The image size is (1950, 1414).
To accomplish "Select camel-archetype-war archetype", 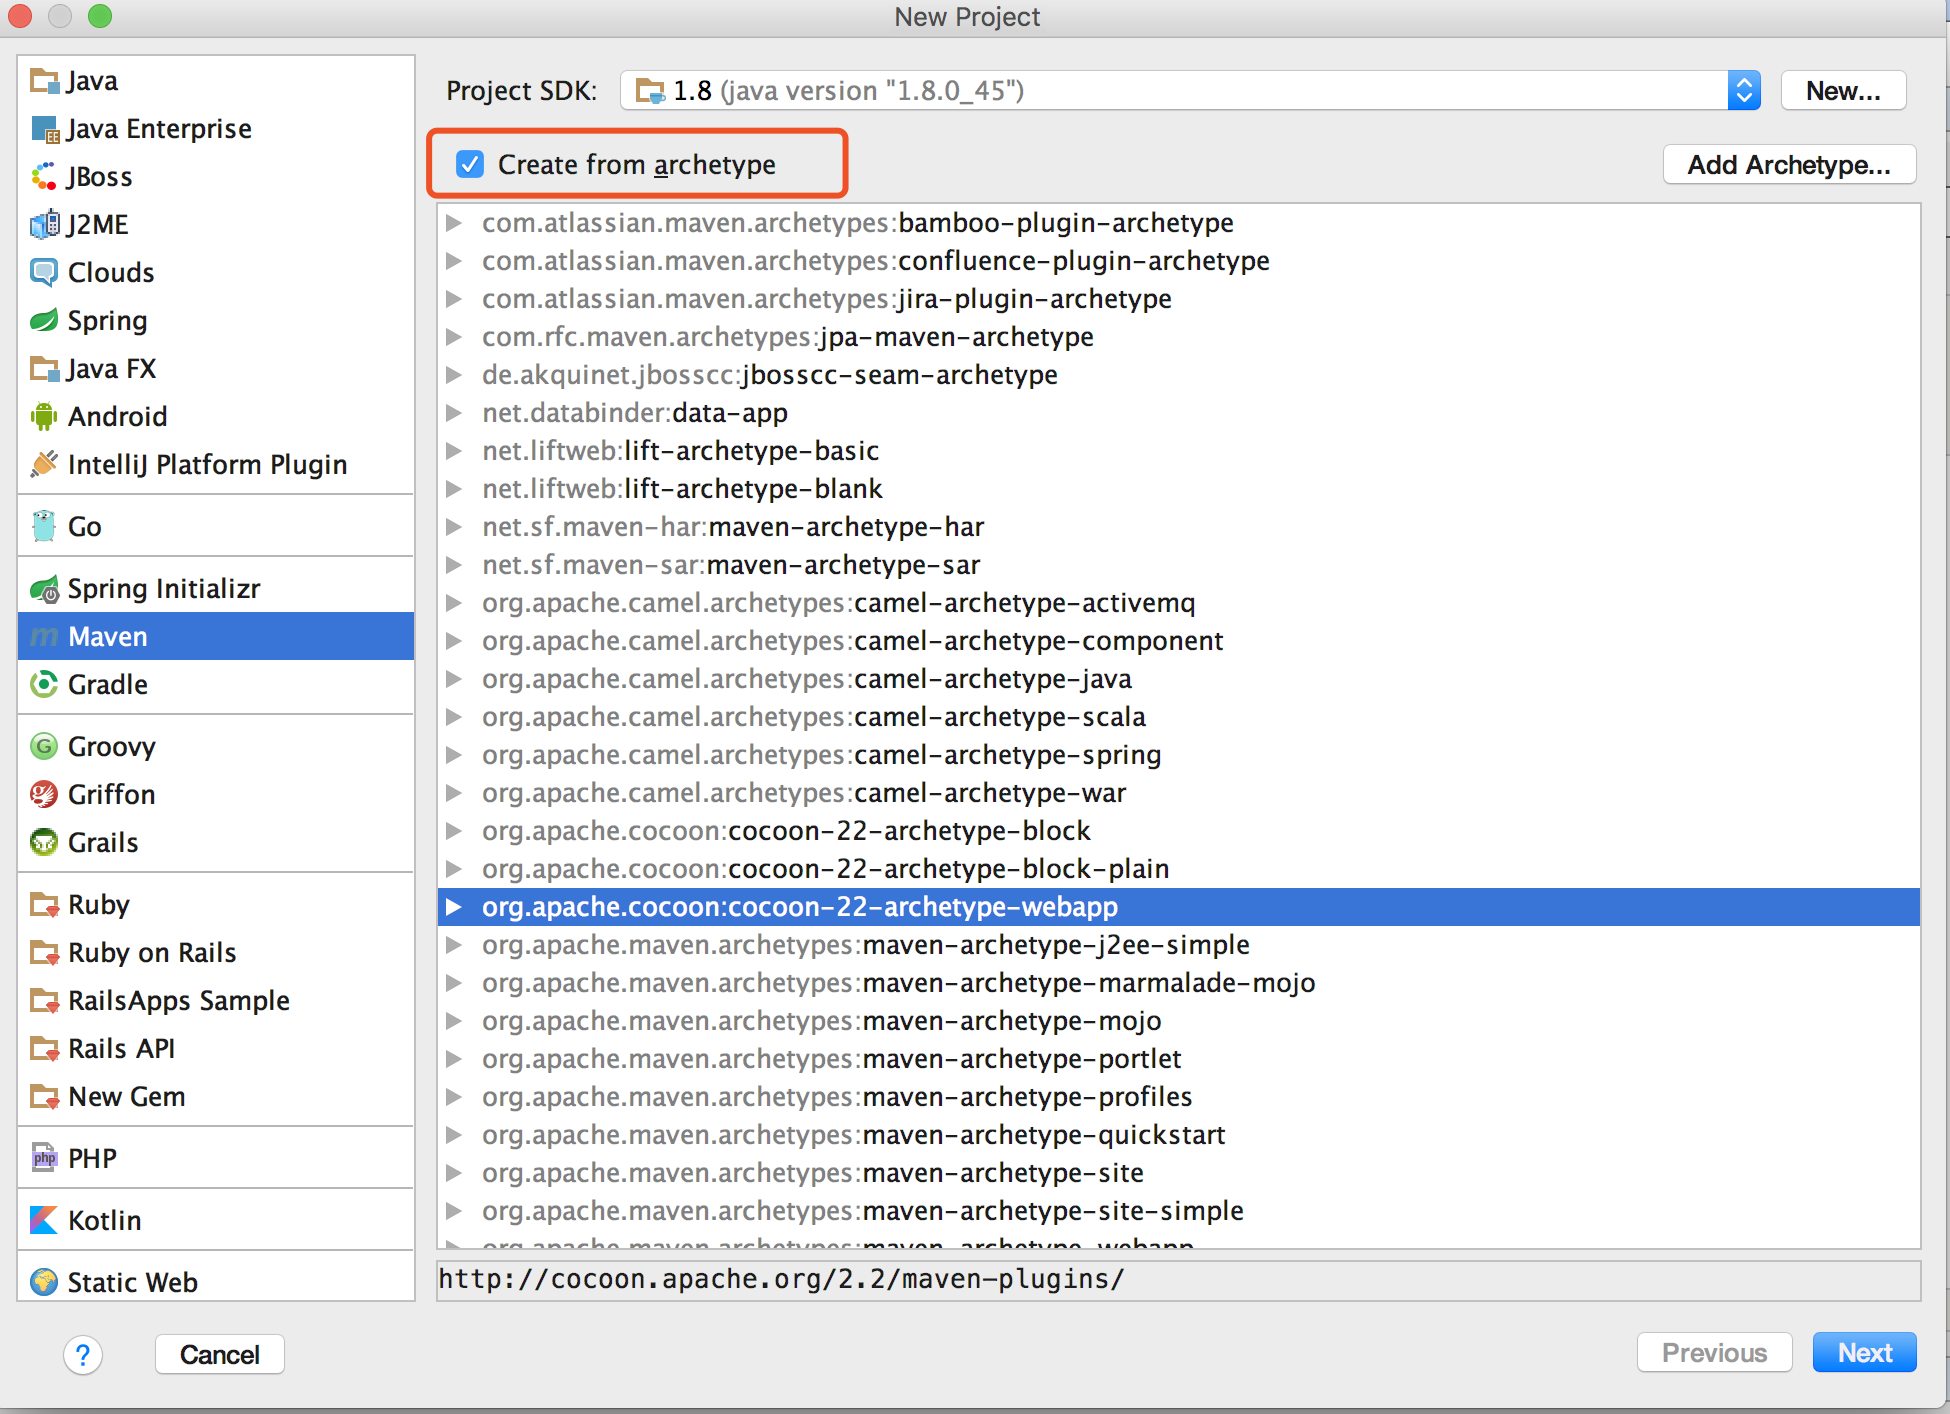I will pos(1178,792).
